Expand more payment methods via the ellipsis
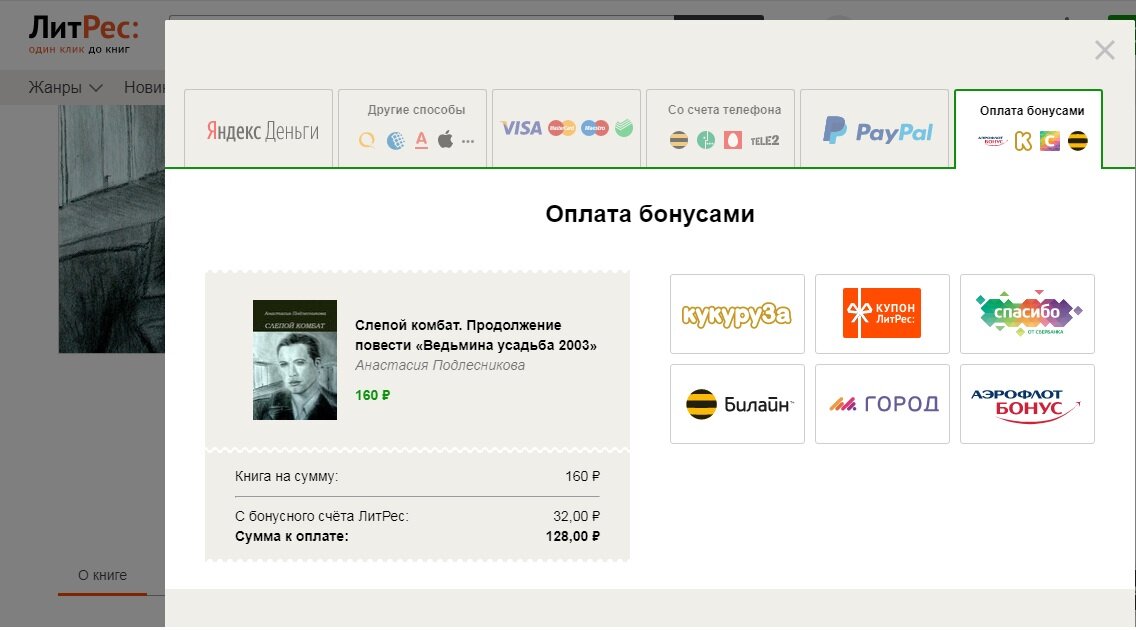The height and width of the screenshot is (630, 1136). (x=466, y=142)
